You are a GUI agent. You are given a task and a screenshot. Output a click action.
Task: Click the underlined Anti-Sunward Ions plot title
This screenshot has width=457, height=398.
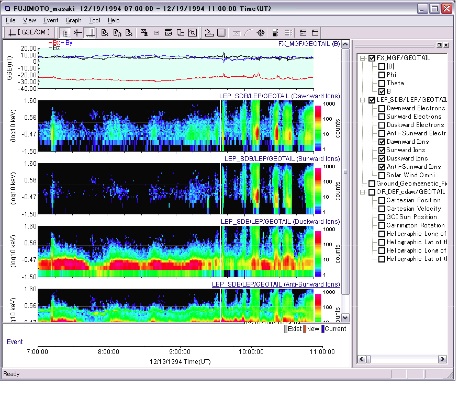coord(276,284)
